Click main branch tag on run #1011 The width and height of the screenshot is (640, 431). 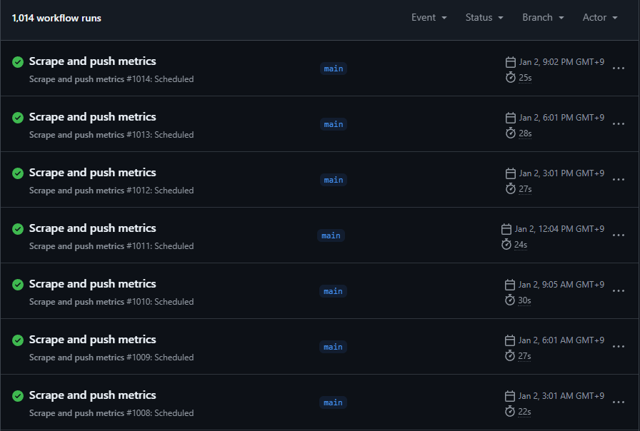331,236
